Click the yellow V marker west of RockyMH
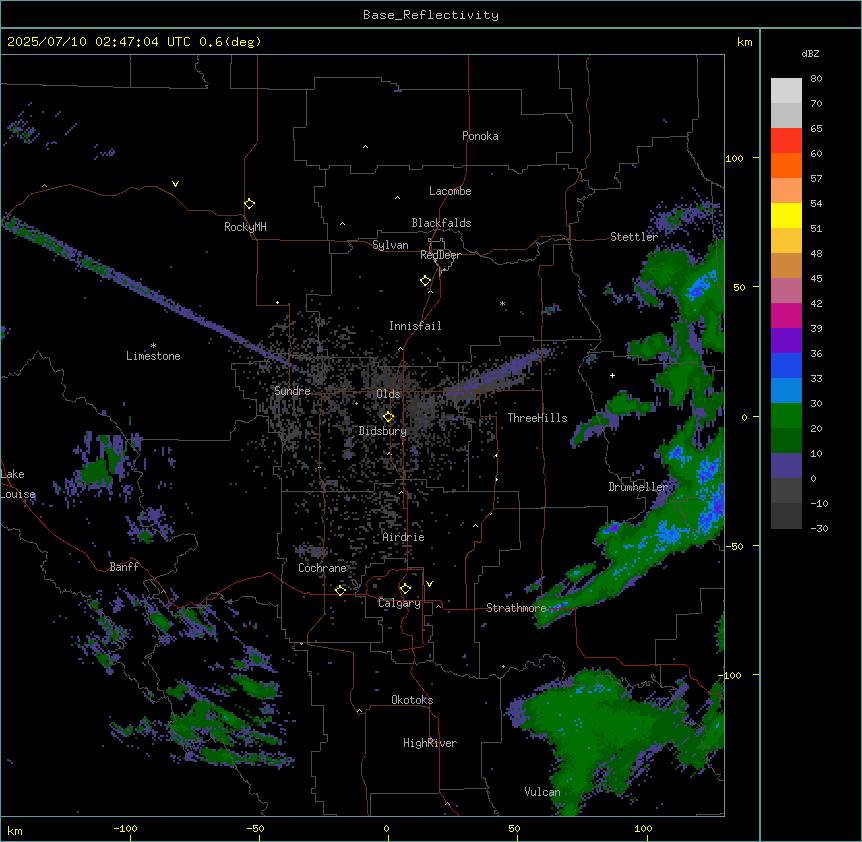This screenshot has height=842, width=862. coord(175,184)
